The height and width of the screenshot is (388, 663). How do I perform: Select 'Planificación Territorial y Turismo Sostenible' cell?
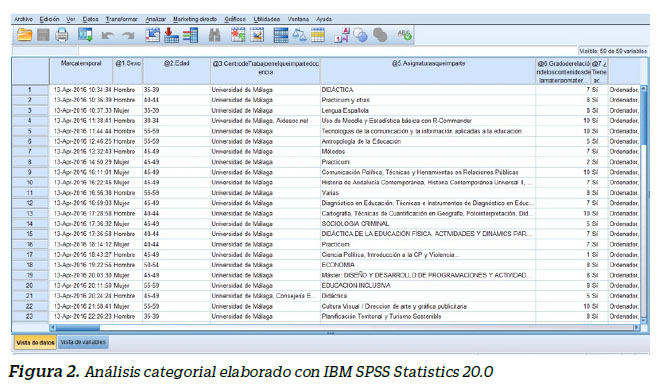click(x=428, y=316)
